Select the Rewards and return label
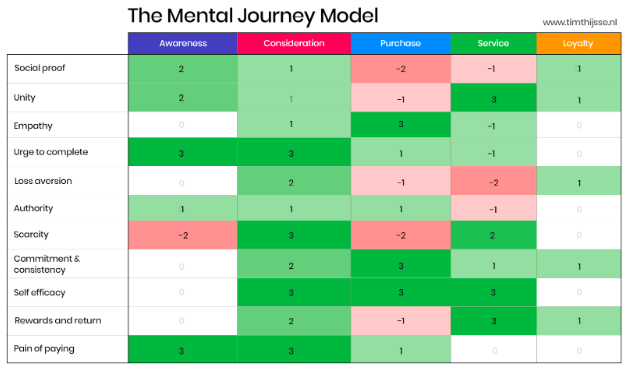The image size is (637, 375). (x=58, y=321)
